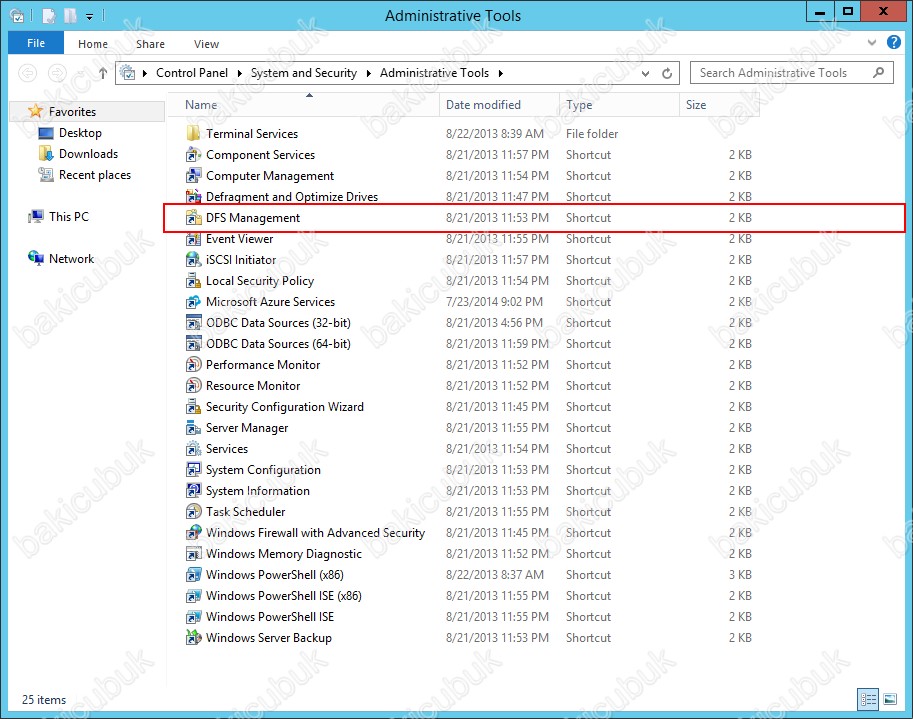Open the Home ribbon tab
The width and height of the screenshot is (913, 719).
(x=93, y=44)
